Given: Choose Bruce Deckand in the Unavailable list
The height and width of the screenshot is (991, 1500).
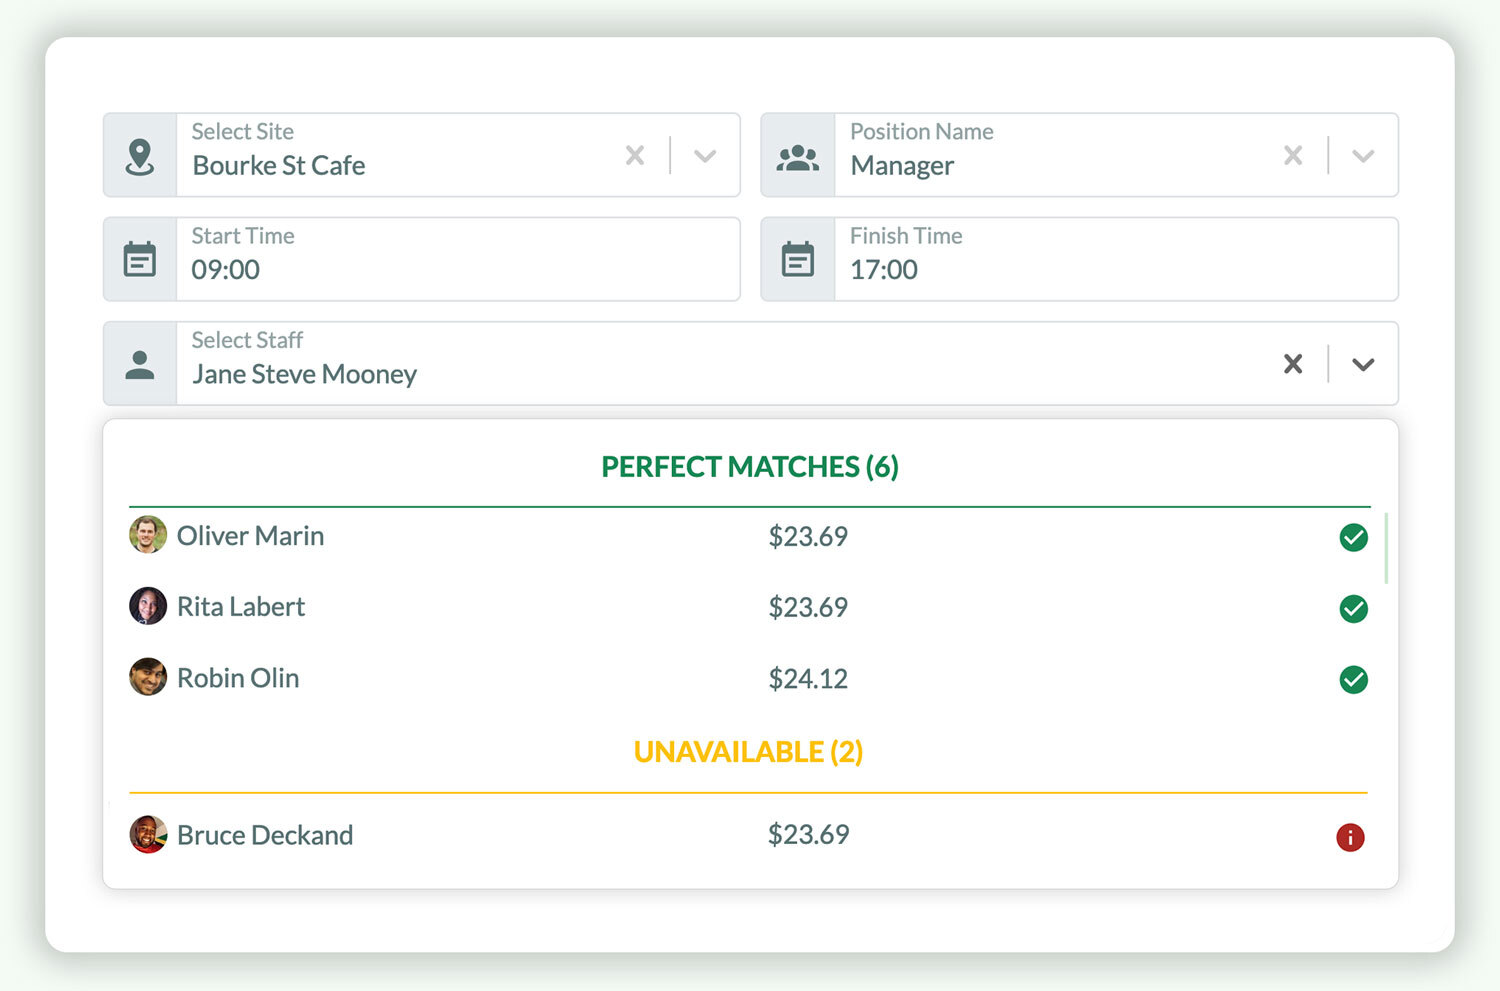Looking at the screenshot, I should coord(265,835).
